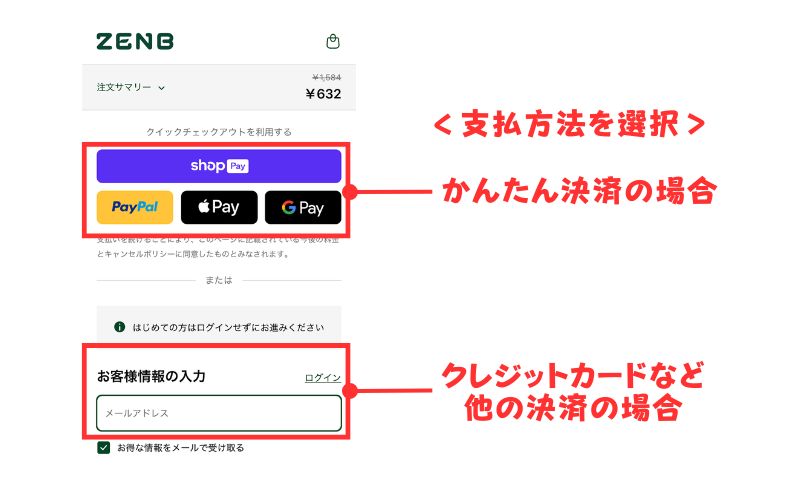Click the struck-through ¥1,584 original price
Image resolution: width=800 pixels, height=495 pixels.
(x=327, y=78)
